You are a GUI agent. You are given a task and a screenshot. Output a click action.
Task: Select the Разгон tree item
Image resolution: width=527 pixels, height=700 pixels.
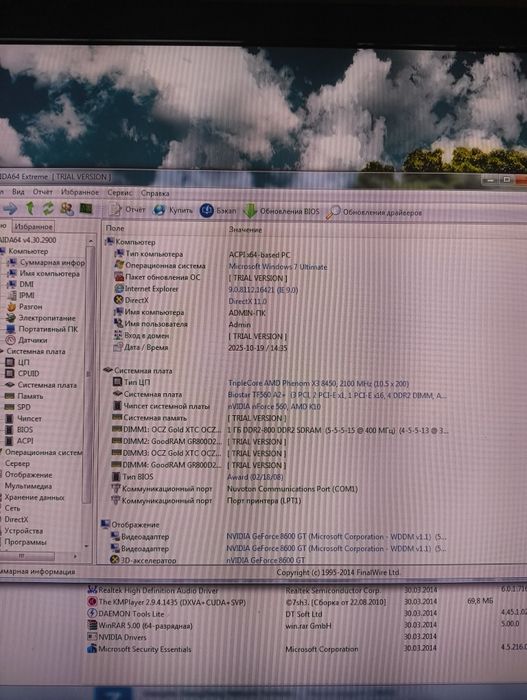click(25, 307)
